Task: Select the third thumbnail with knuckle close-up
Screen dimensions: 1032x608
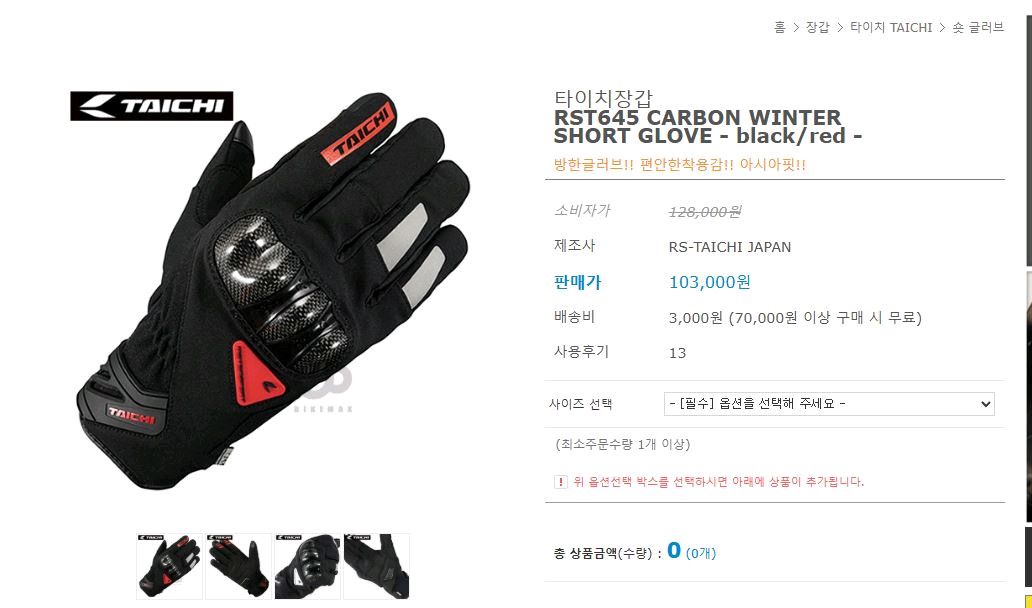Action: (x=307, y=566)
